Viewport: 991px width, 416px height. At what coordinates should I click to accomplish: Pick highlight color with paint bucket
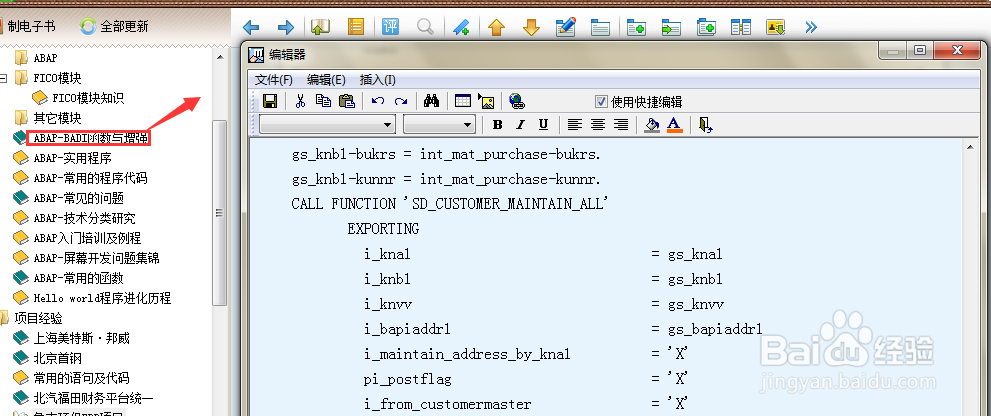tap(652, 125)
